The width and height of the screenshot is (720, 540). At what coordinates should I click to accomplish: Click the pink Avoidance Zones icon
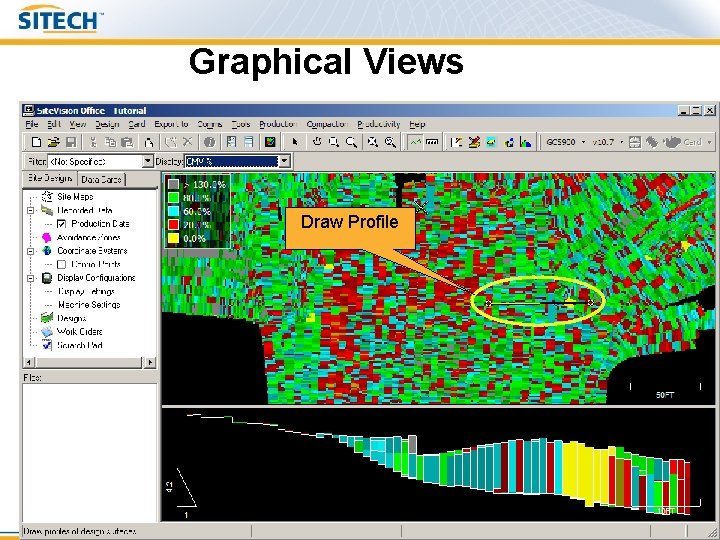click(x=46, y=237)
